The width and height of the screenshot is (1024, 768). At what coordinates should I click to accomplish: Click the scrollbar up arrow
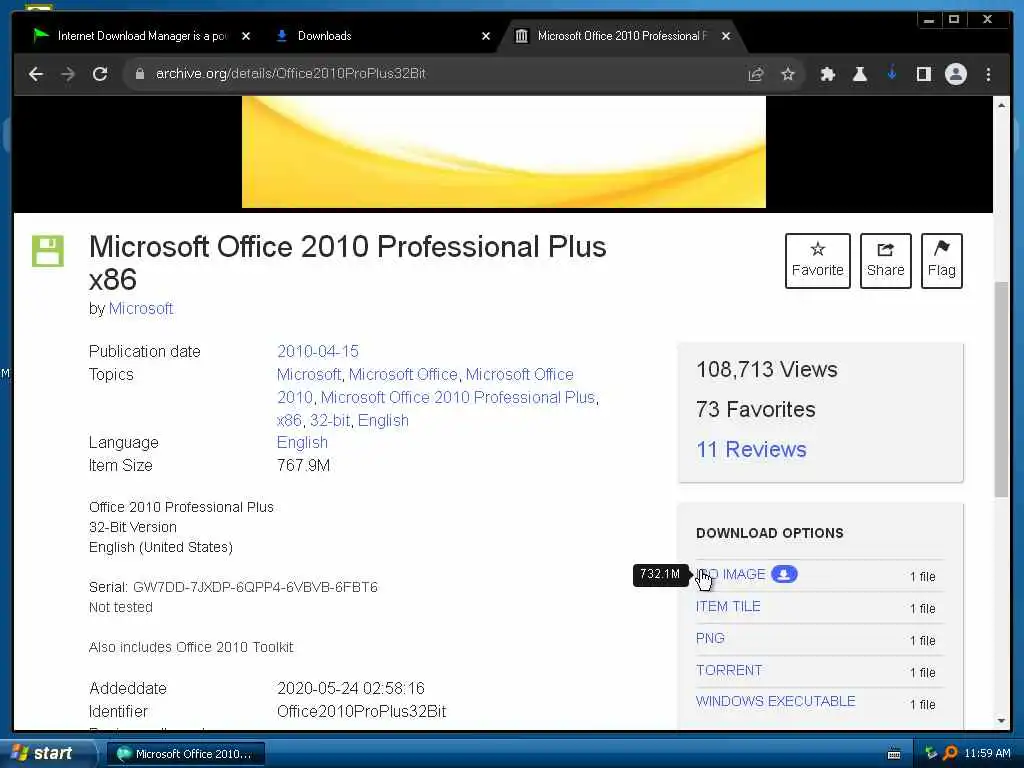click(1001, 105)
